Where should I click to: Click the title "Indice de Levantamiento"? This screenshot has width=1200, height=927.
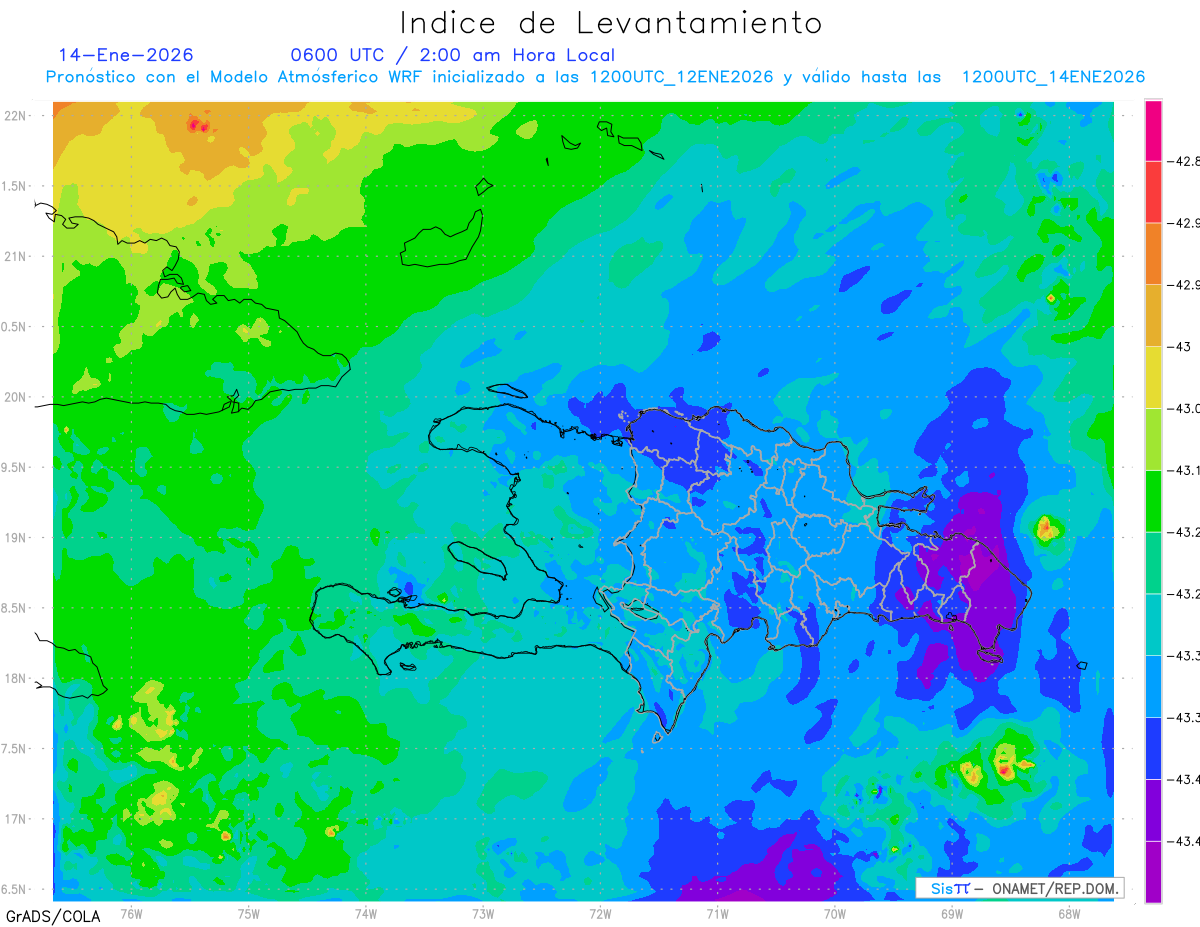(x=611, y=23)
